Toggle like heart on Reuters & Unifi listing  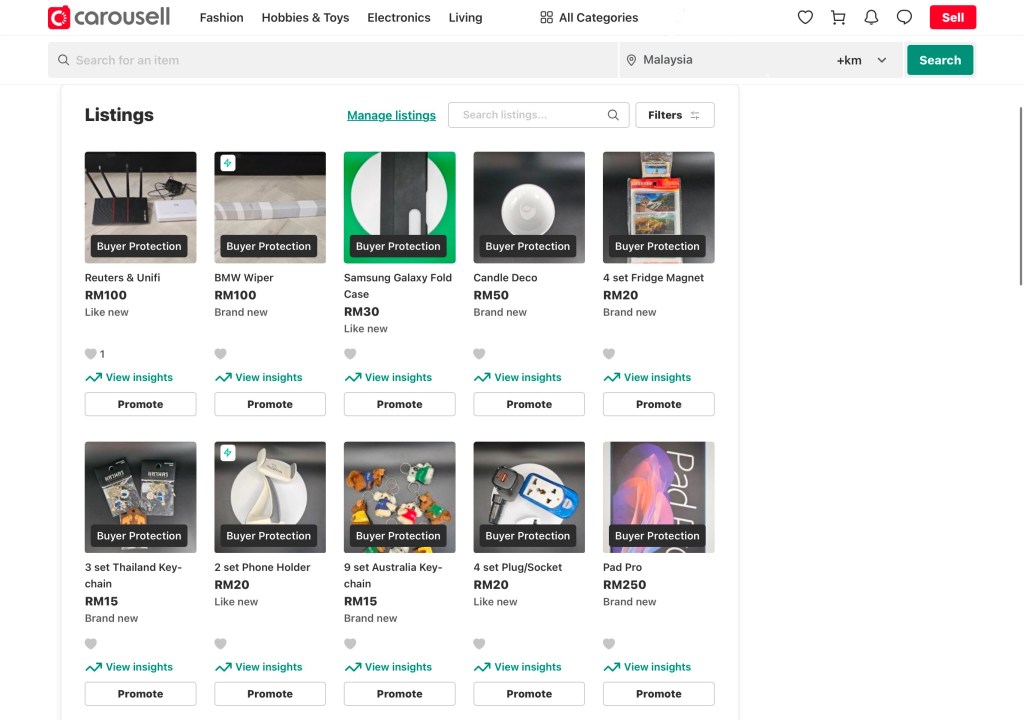click(x=91, y=354)
